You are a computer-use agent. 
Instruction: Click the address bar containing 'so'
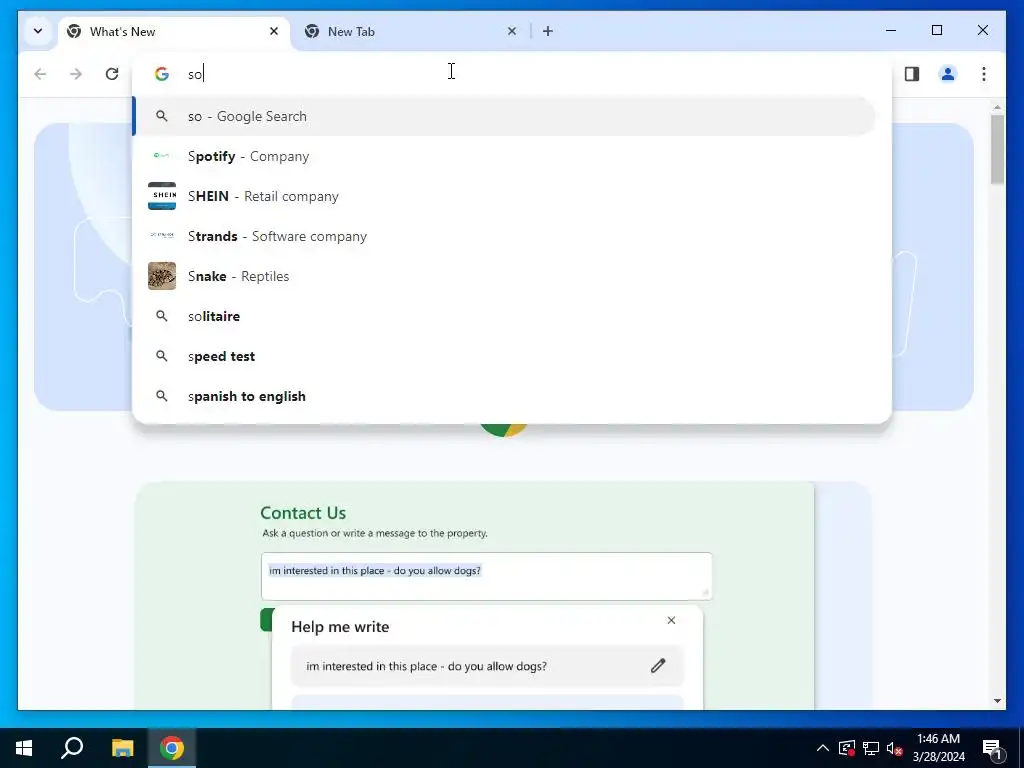(x=509, y=74)
